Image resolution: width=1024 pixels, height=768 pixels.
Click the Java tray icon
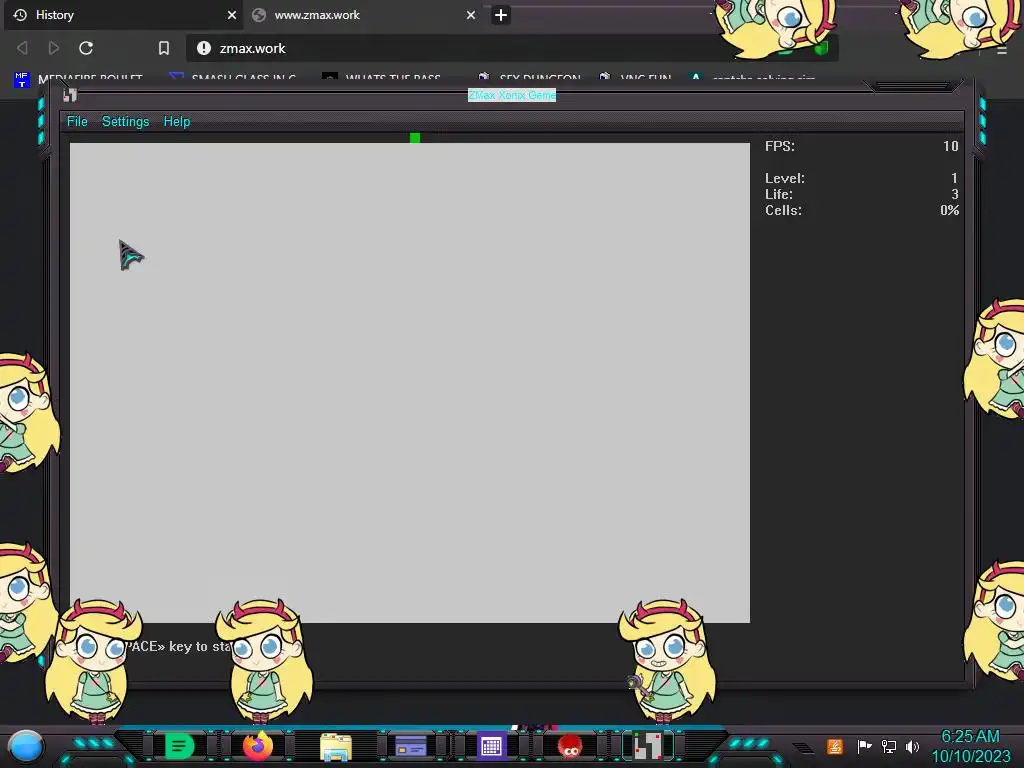(x=835, y=746)
